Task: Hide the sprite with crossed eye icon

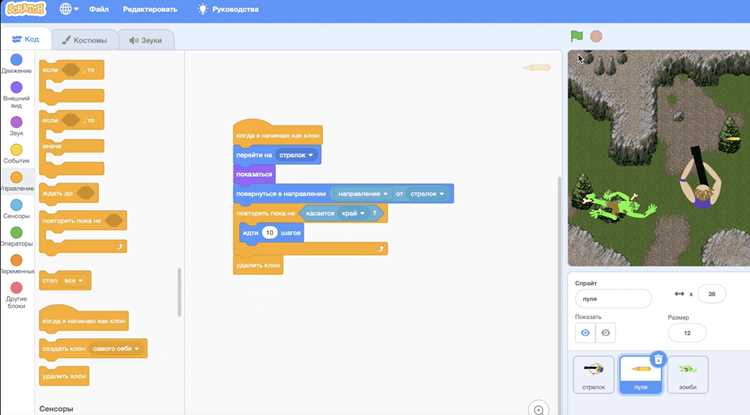Action: [x=605, y=333]
